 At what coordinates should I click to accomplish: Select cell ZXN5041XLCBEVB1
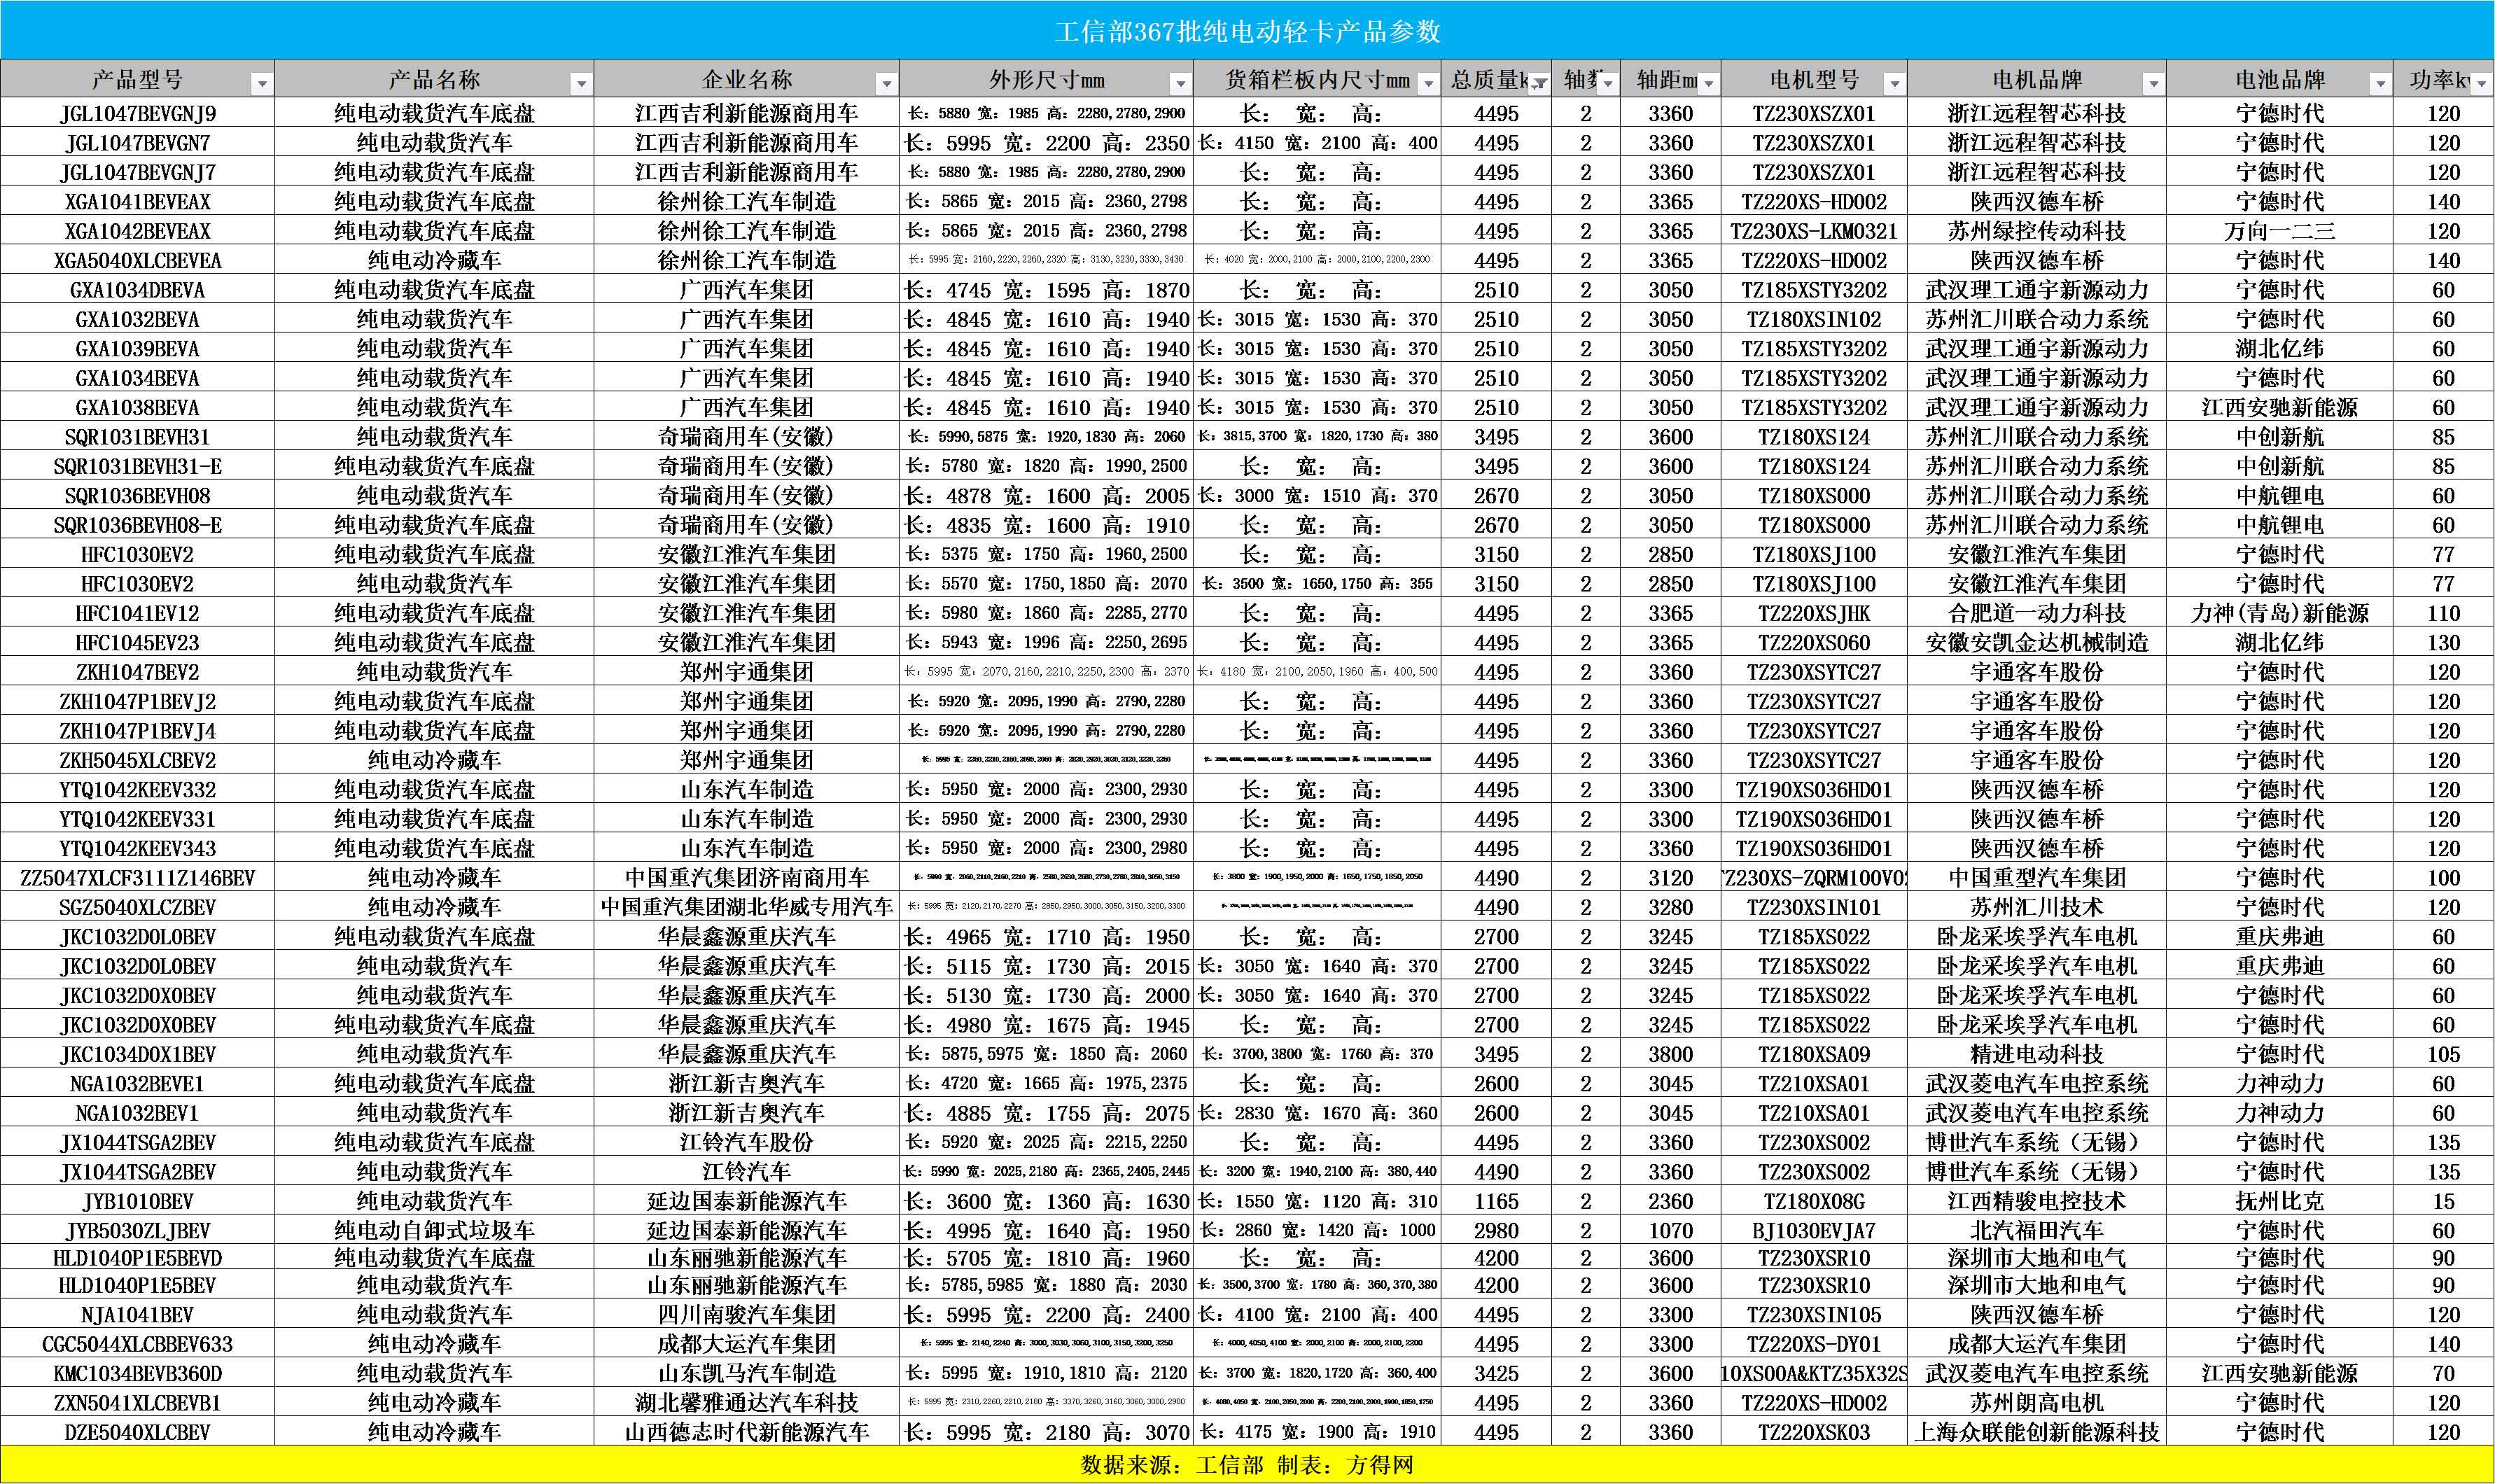(x=138, y=1403)
